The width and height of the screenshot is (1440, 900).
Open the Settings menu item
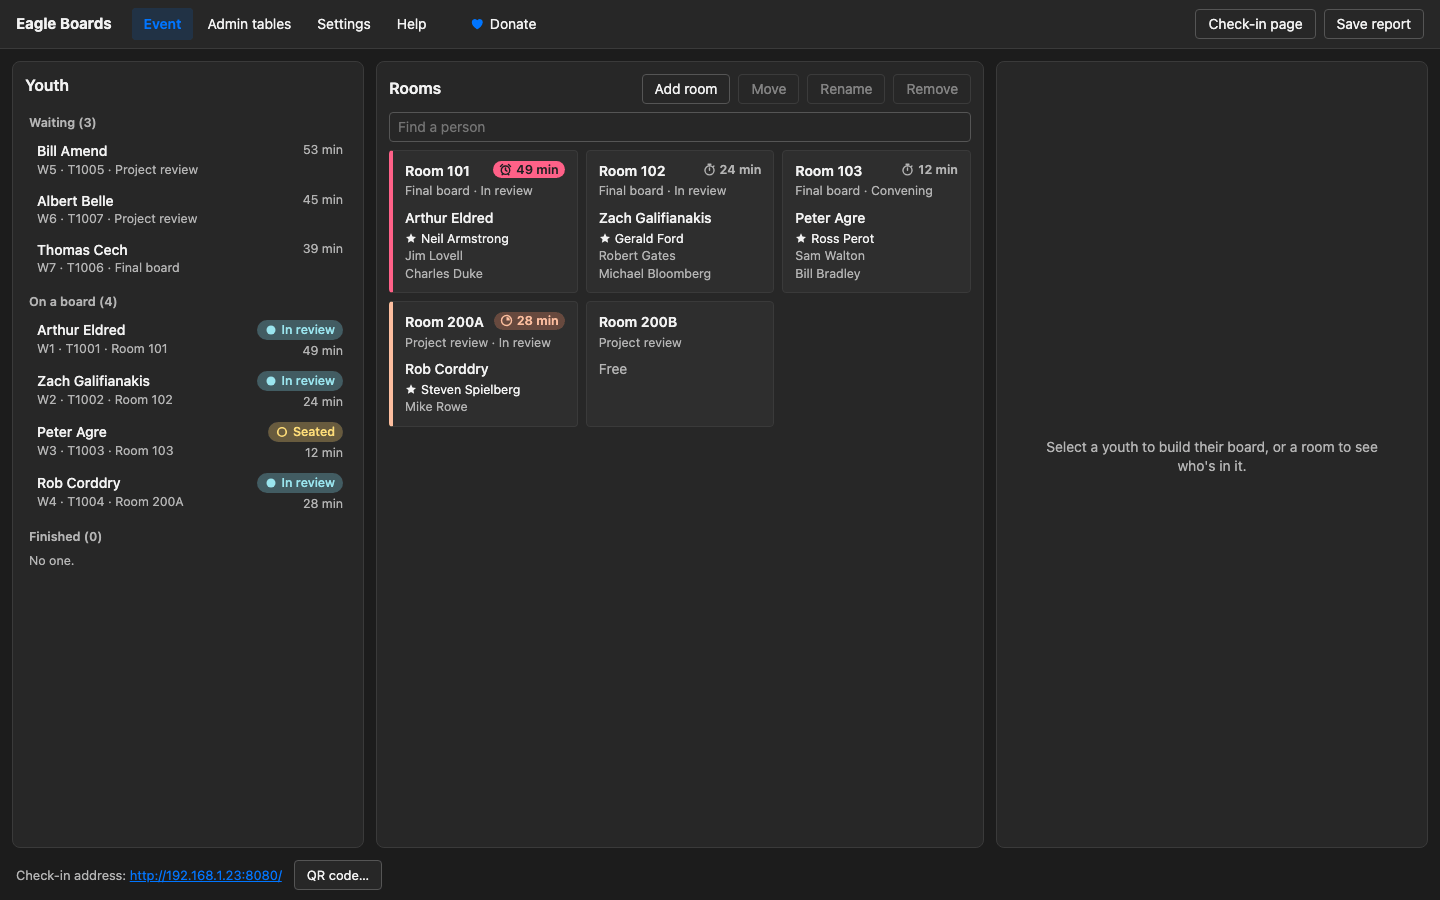[344, 24]
